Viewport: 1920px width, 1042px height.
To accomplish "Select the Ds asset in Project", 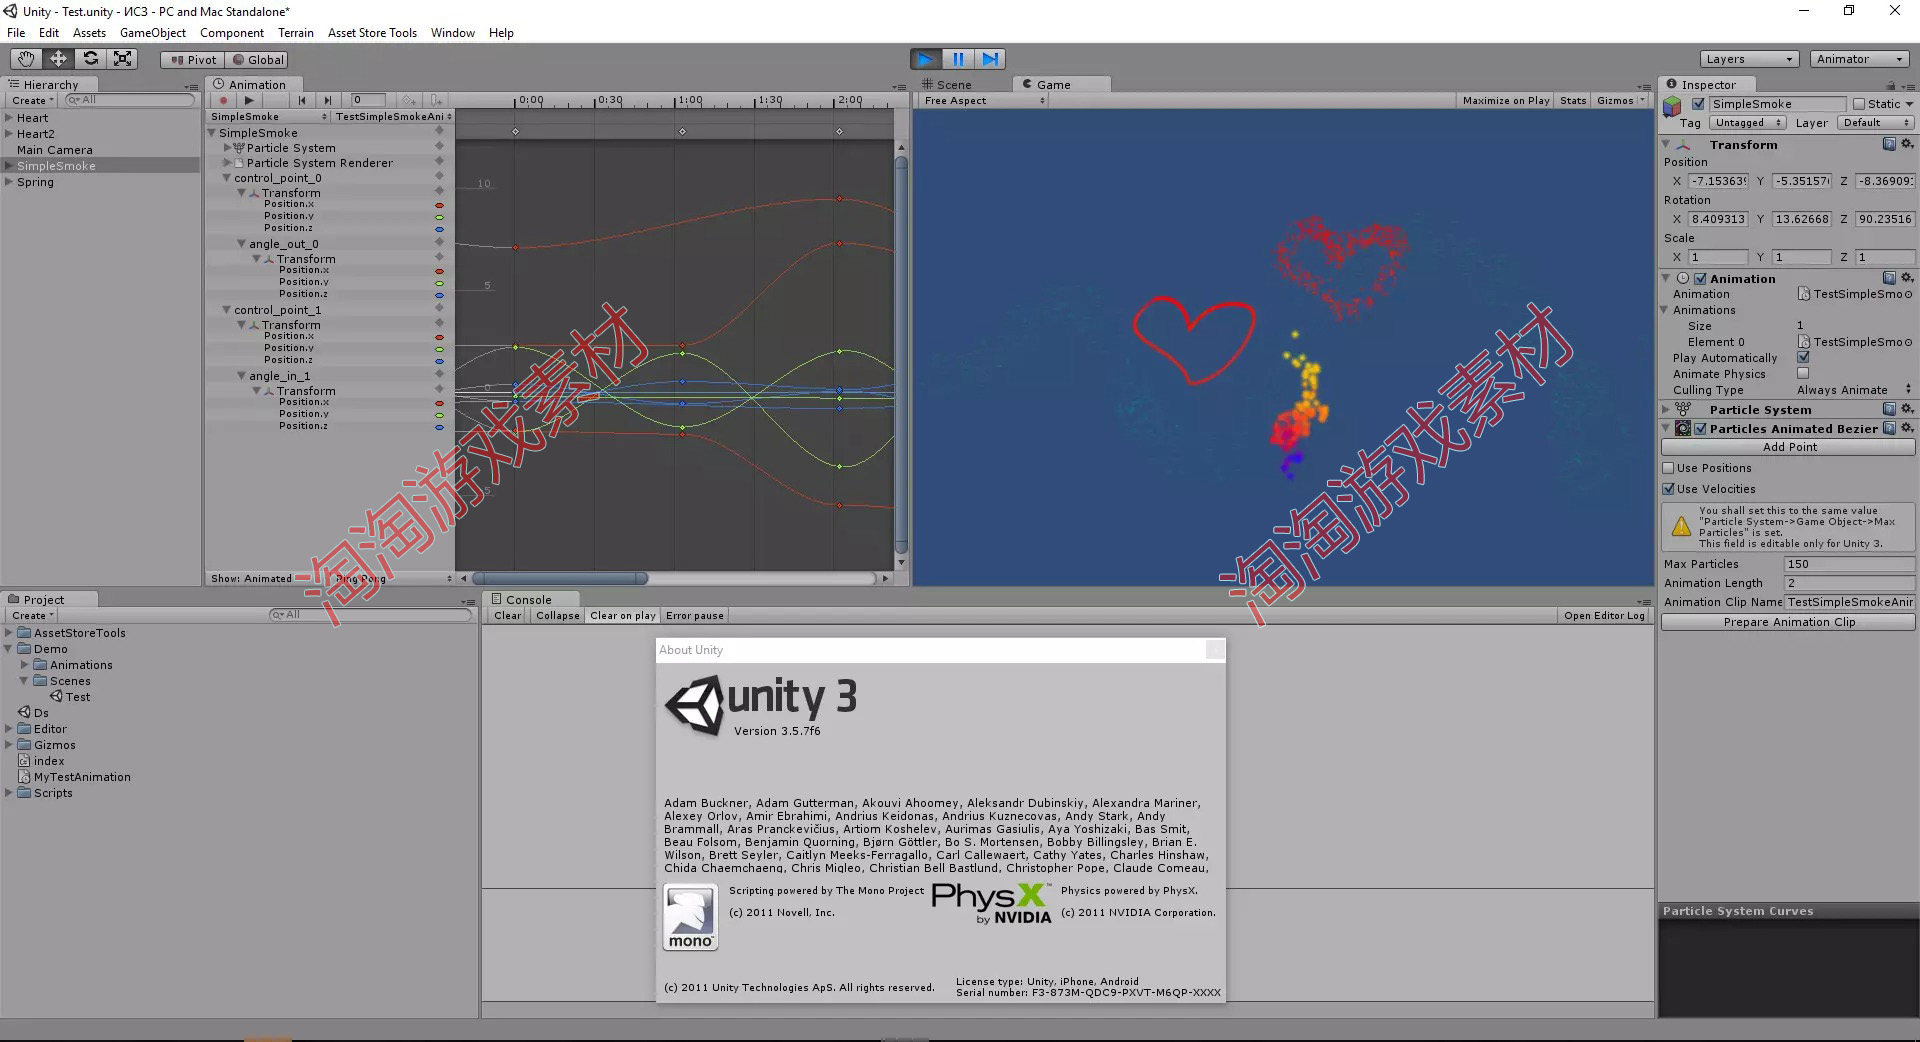I will click(33, 713).
